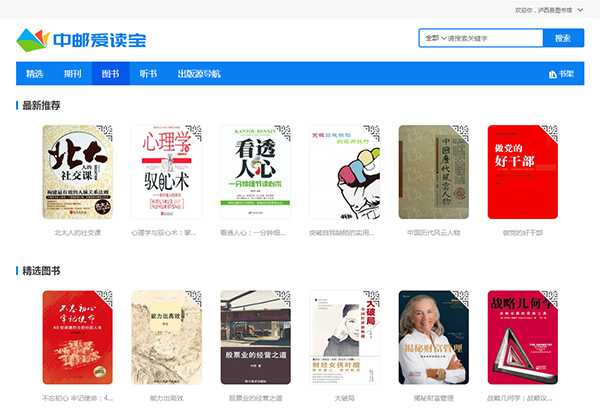The height and width of the screenshot is (419, 600).
Task: Open the 心理学与驭心术 book cover
Action: point(166,172)
